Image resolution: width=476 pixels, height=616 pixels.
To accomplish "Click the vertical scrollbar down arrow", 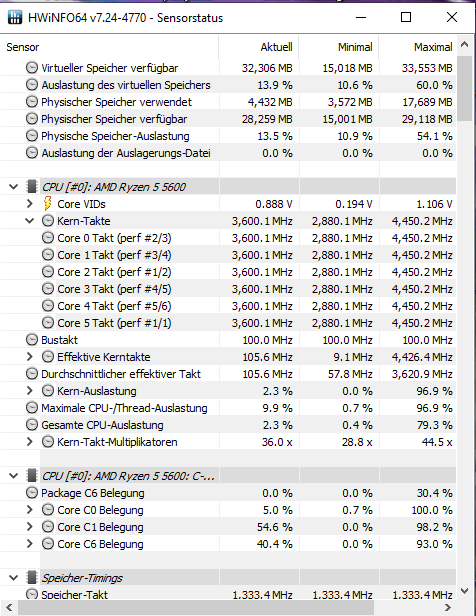I will pos(465,590).
